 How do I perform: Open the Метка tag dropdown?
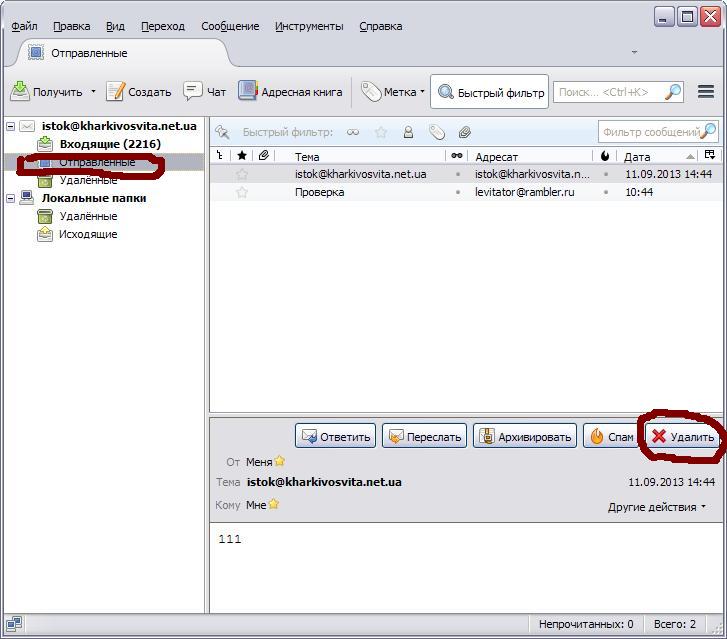click(x=393, y=92)
